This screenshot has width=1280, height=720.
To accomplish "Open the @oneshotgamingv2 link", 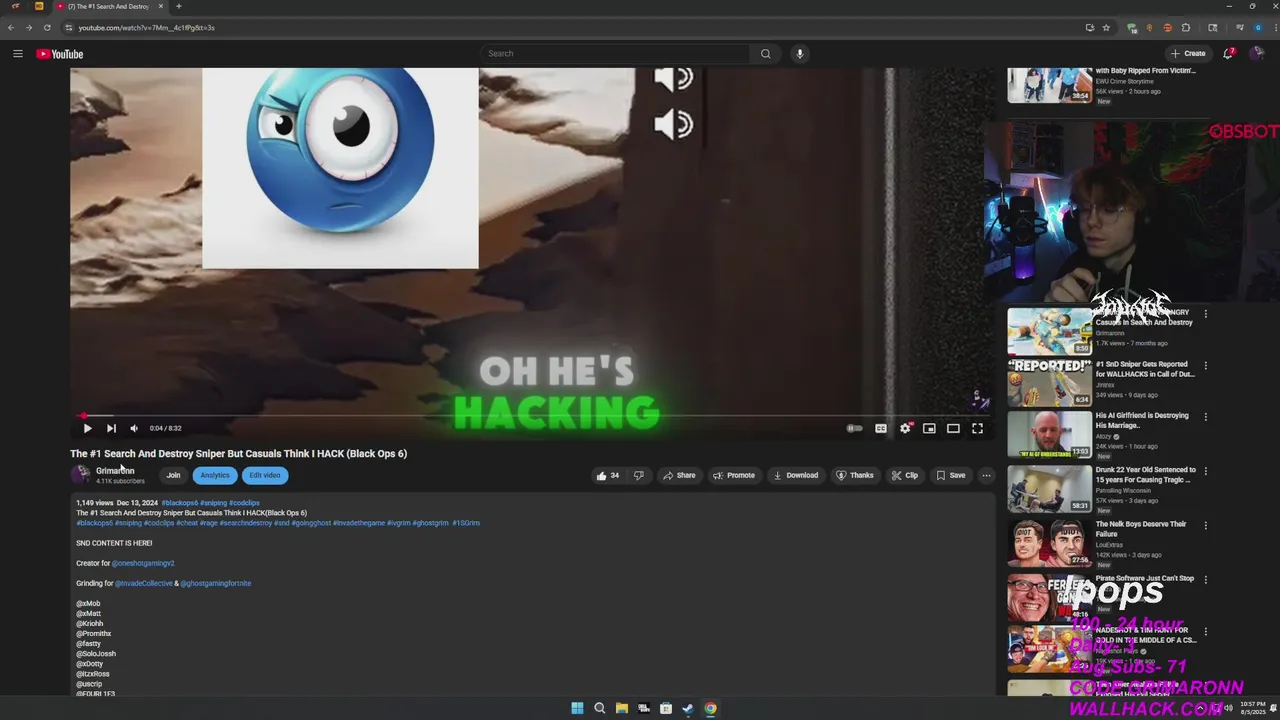I will (x=143, y=563).
